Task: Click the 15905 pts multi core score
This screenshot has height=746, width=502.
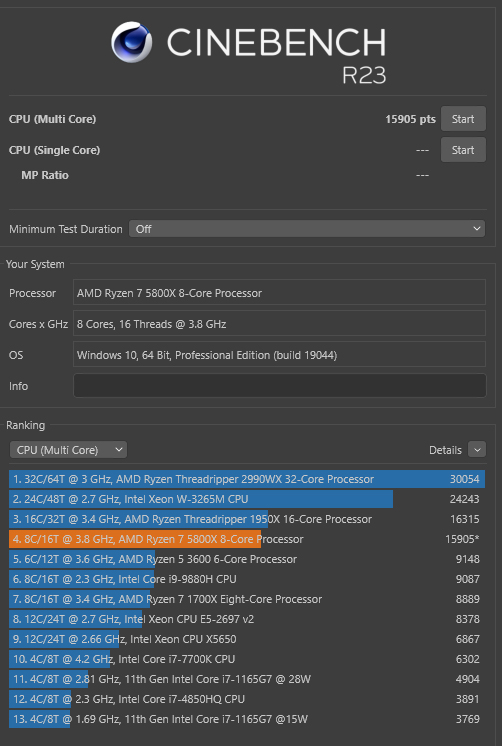Action: point(410,119)
